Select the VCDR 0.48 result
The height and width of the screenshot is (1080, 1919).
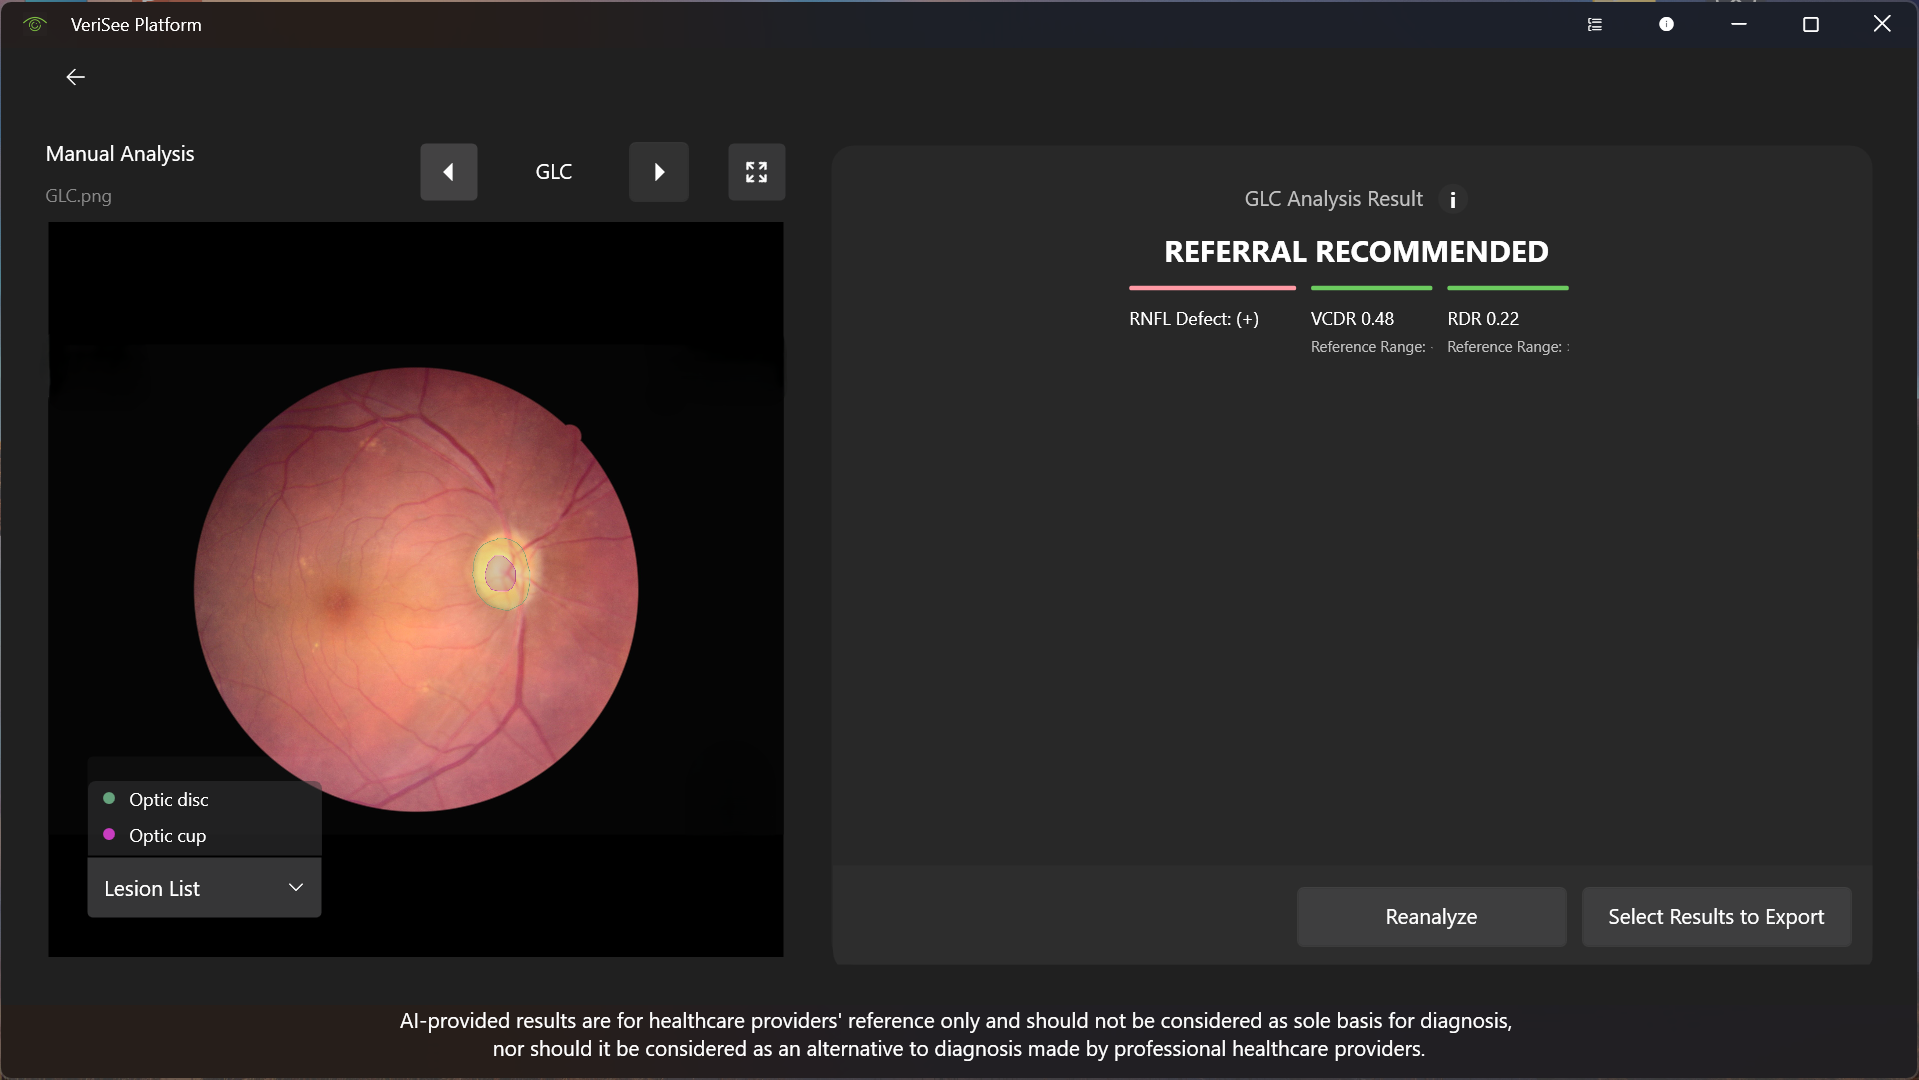(x=1352, y=319)
